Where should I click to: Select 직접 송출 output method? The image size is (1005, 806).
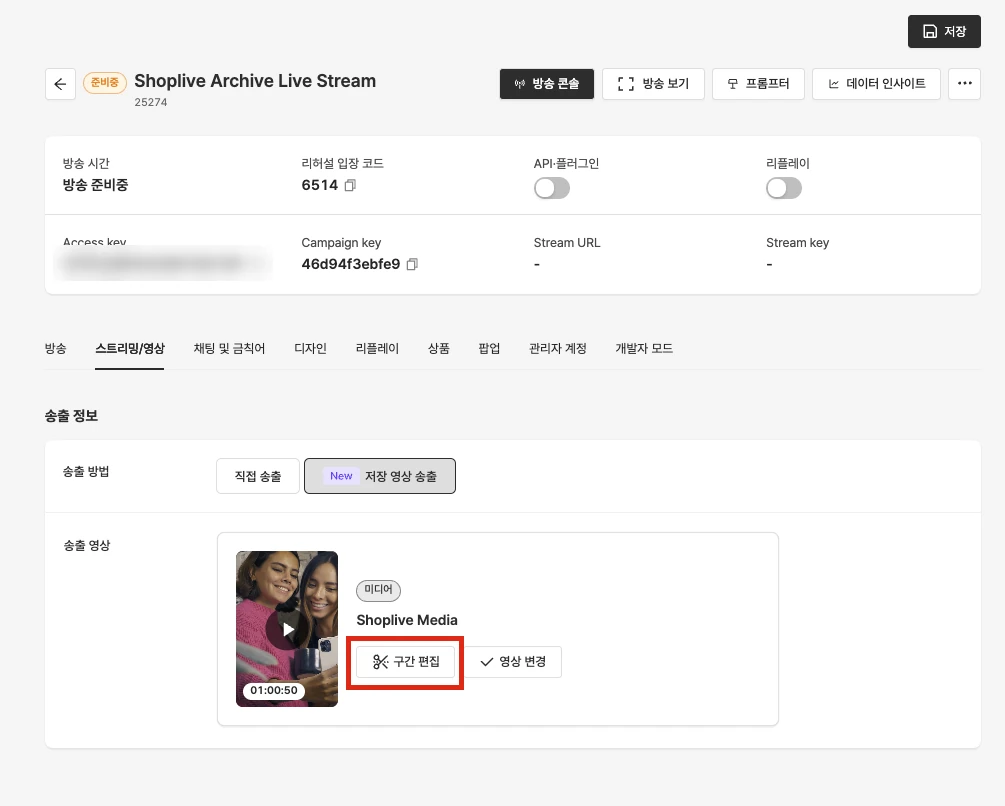(x=258, y=476)
